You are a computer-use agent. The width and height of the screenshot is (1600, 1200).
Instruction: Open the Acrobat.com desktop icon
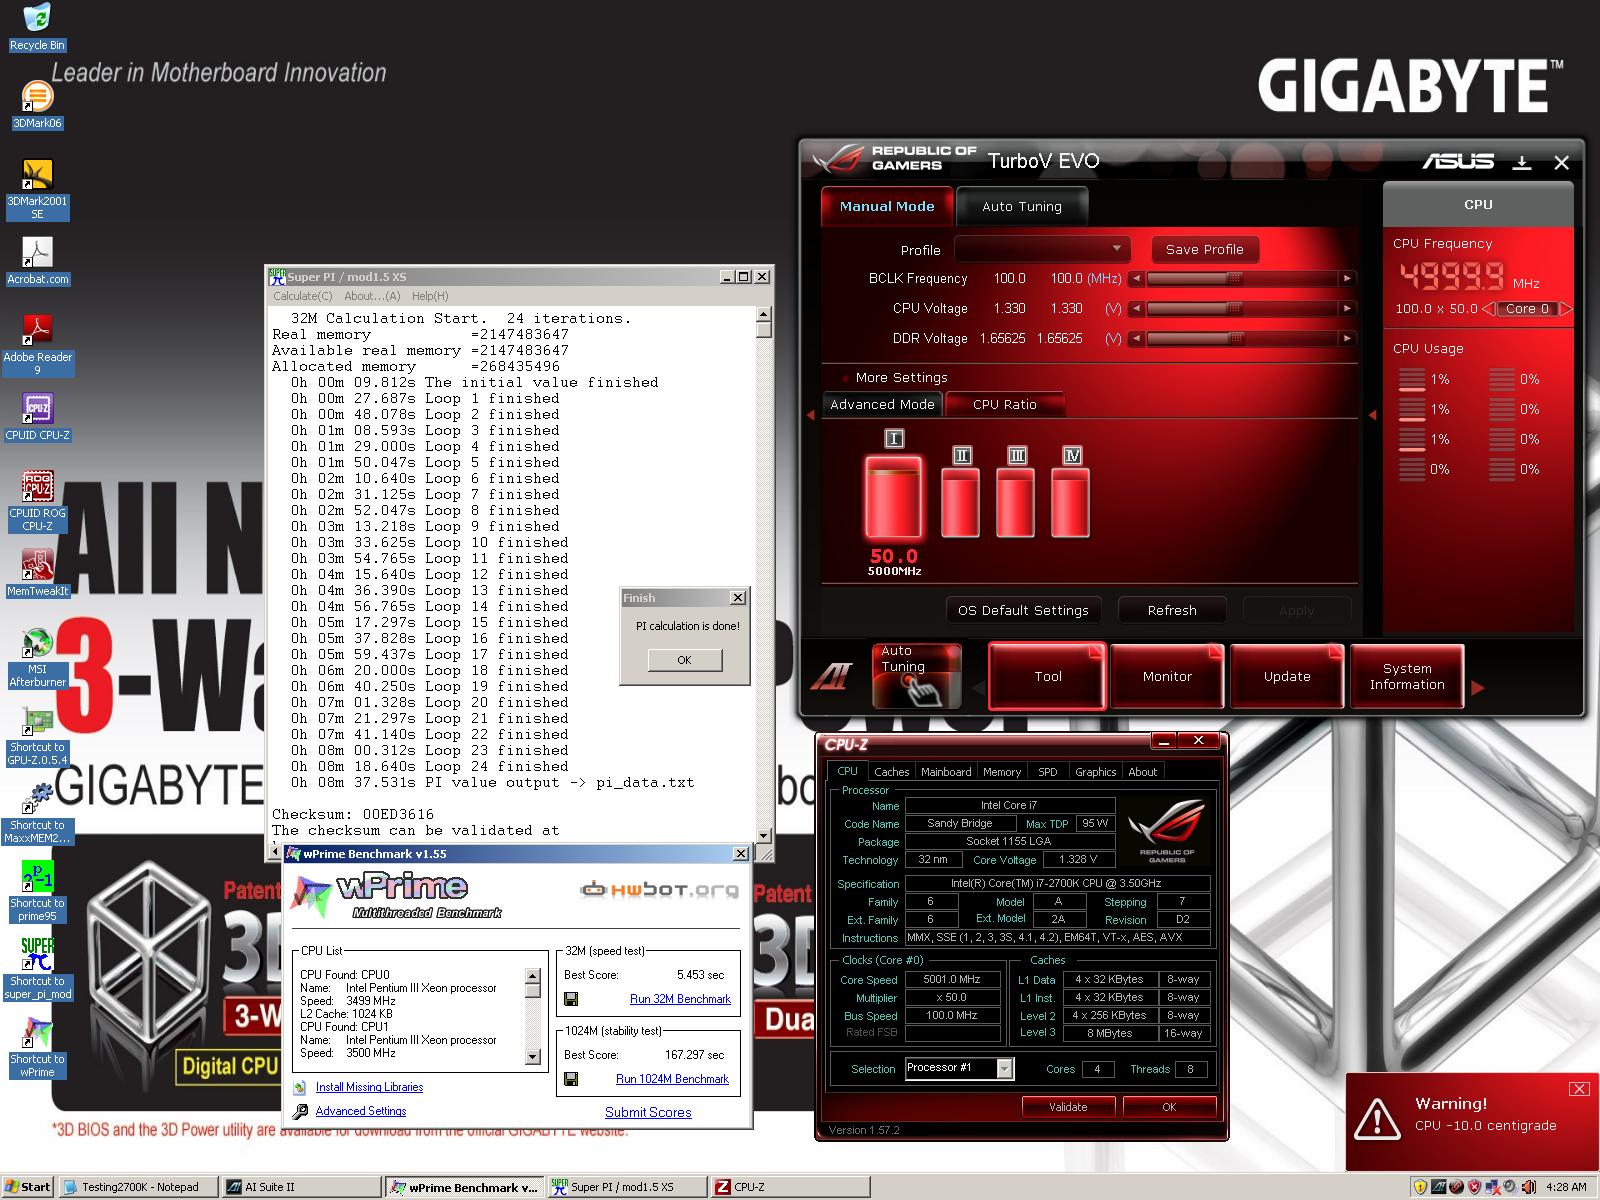(37, 261)
